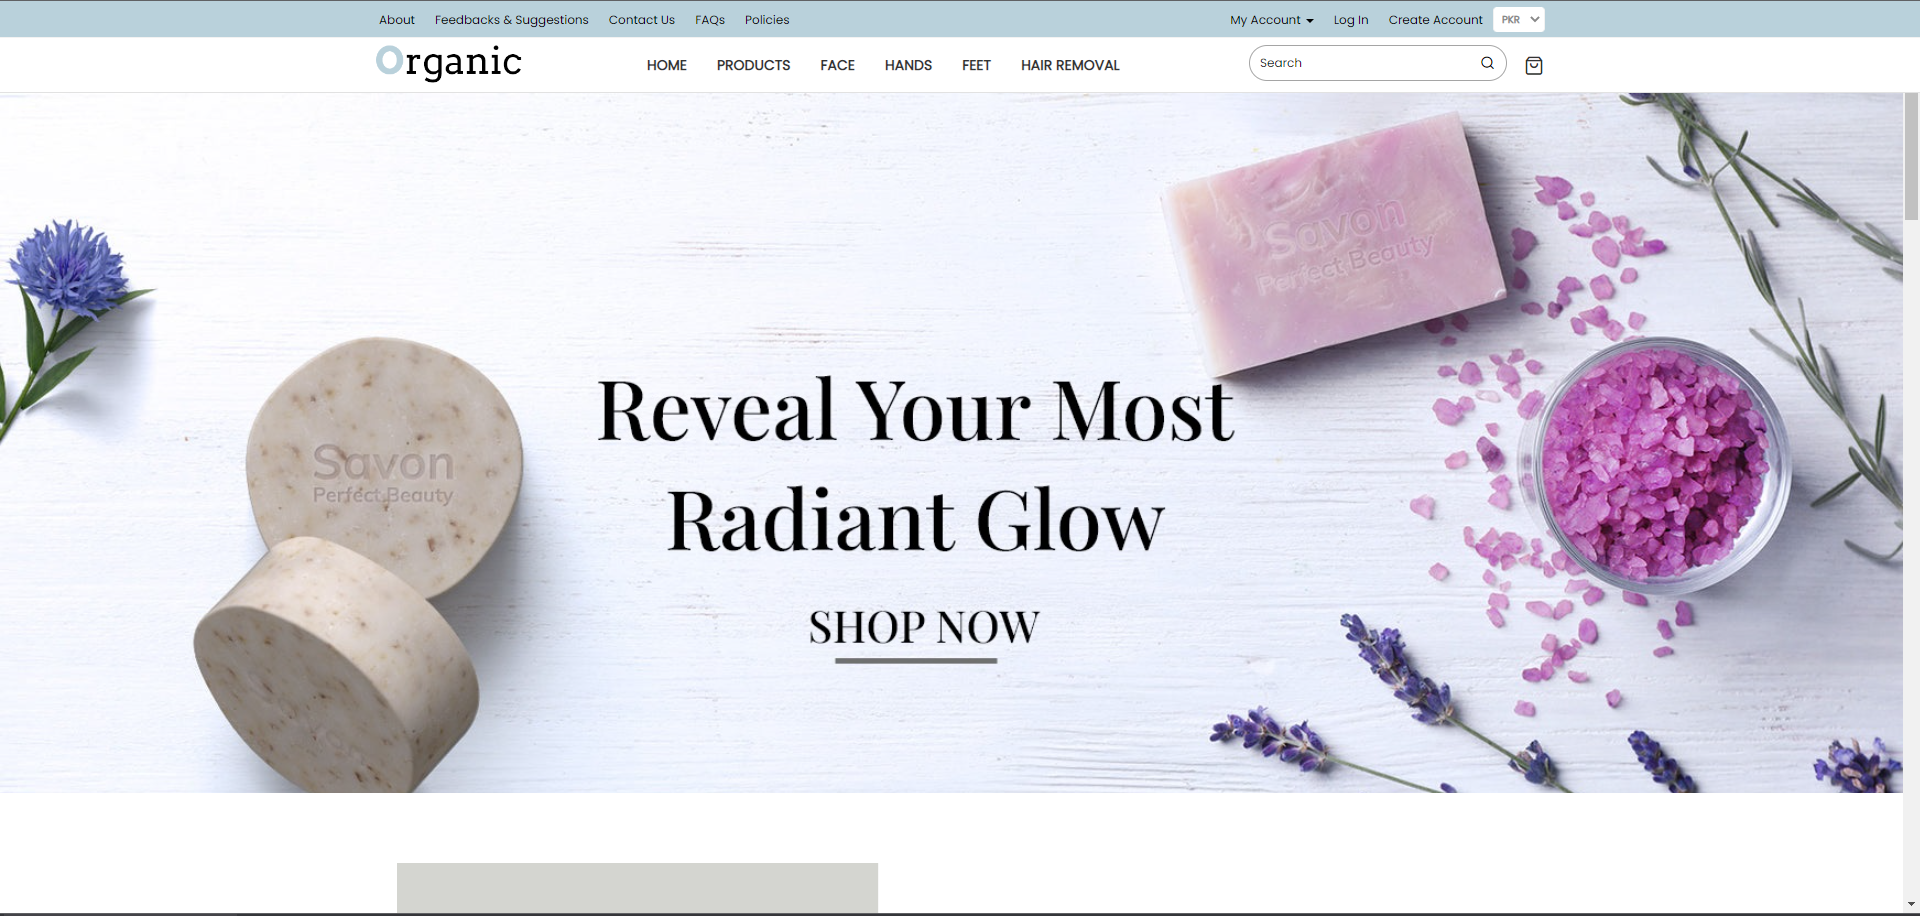Select the HANDS category

908,66
